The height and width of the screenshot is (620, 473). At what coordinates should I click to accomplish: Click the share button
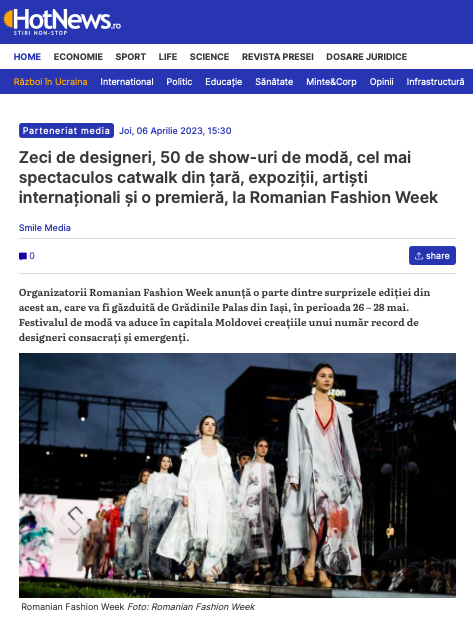tap(432, 256)
